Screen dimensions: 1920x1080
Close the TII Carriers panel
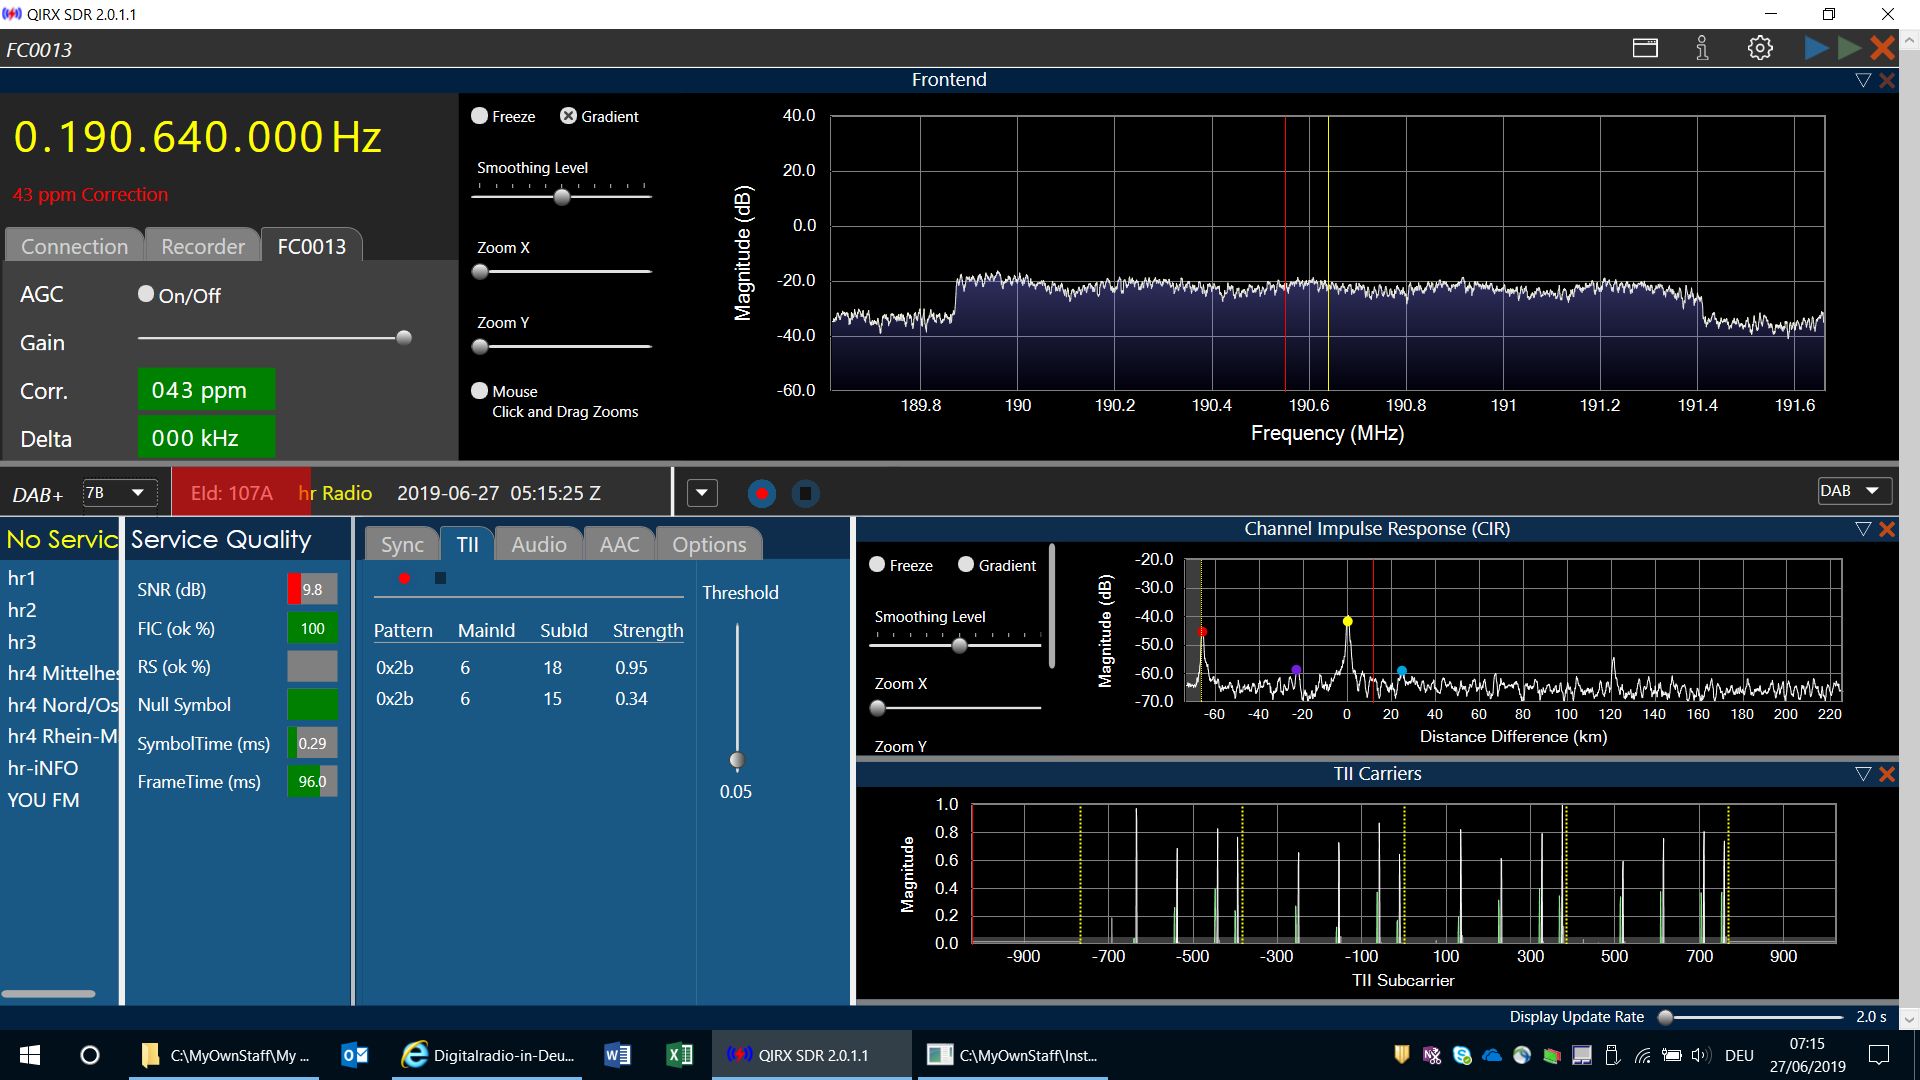[1887, 774]
